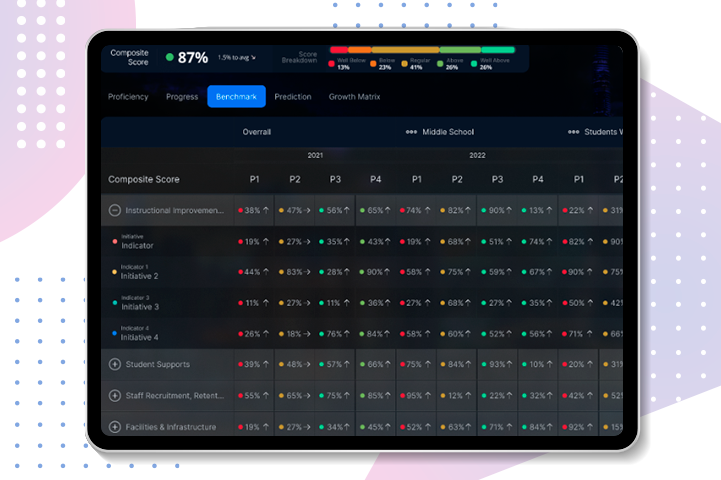Image resolution: width=721 pixels, height=480 pixels.
Task: Open the Progress tab
Action: click(x=182, y=97)
